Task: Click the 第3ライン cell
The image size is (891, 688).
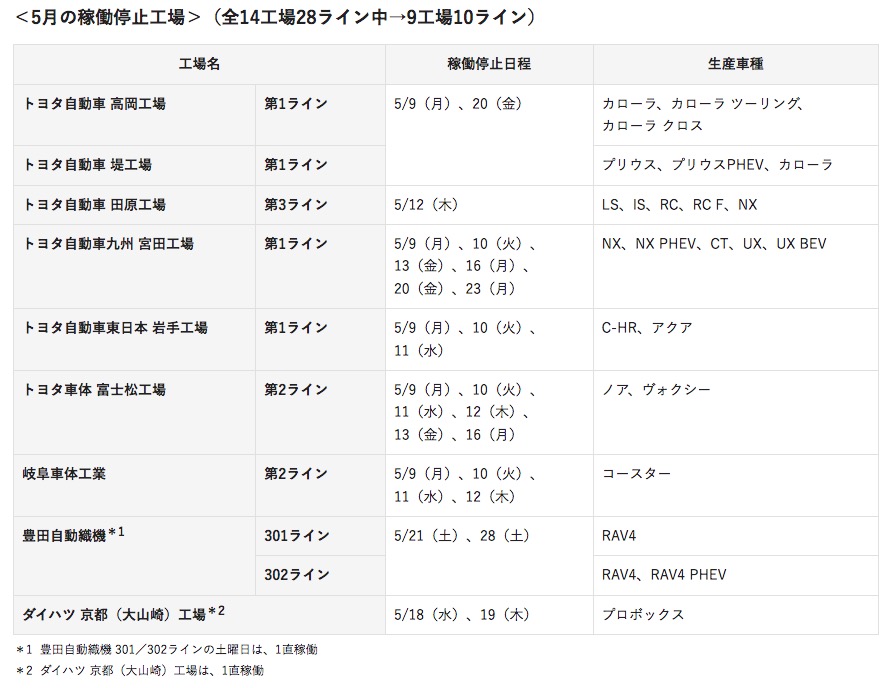Action: [x=320, y=205]
